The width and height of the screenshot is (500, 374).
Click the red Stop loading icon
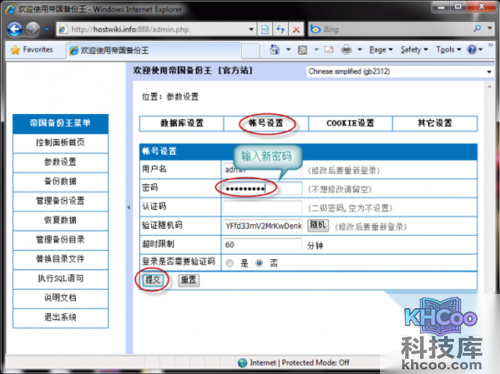click(296, 29)
